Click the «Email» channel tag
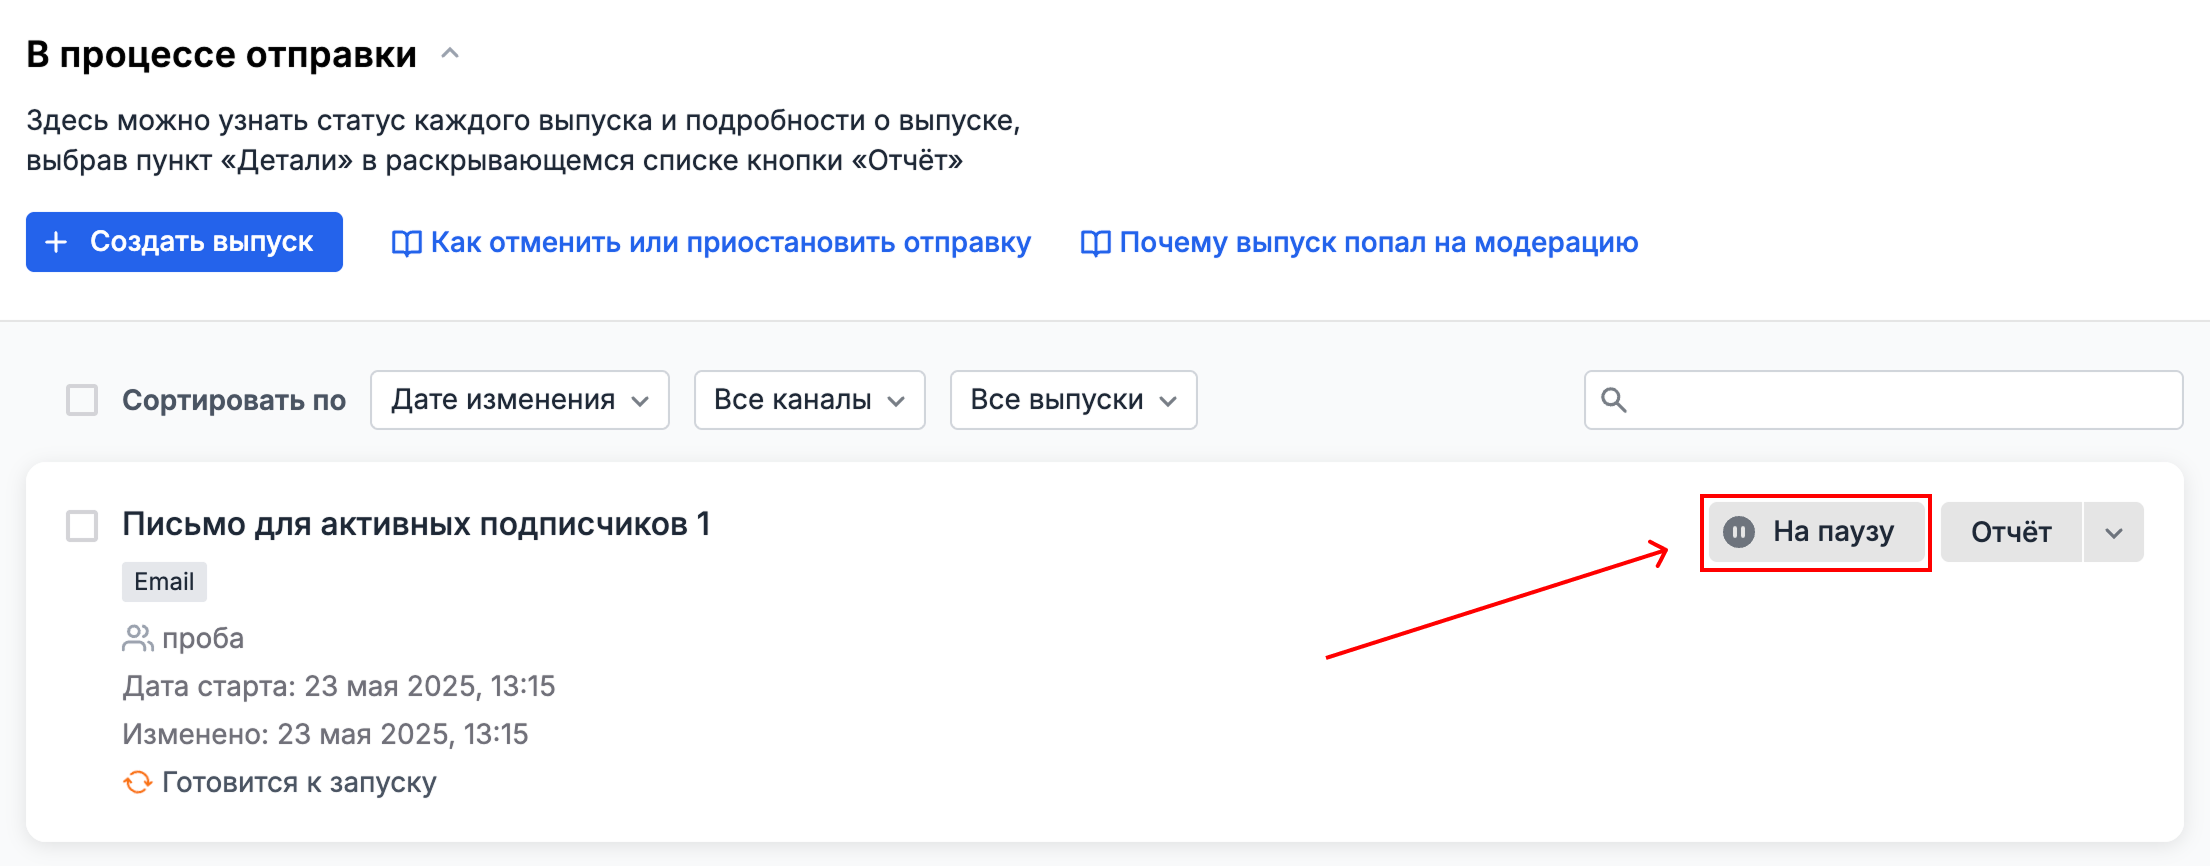This screenshot has height=866, width=2210. pyautogui.click(x=164, y=582)
